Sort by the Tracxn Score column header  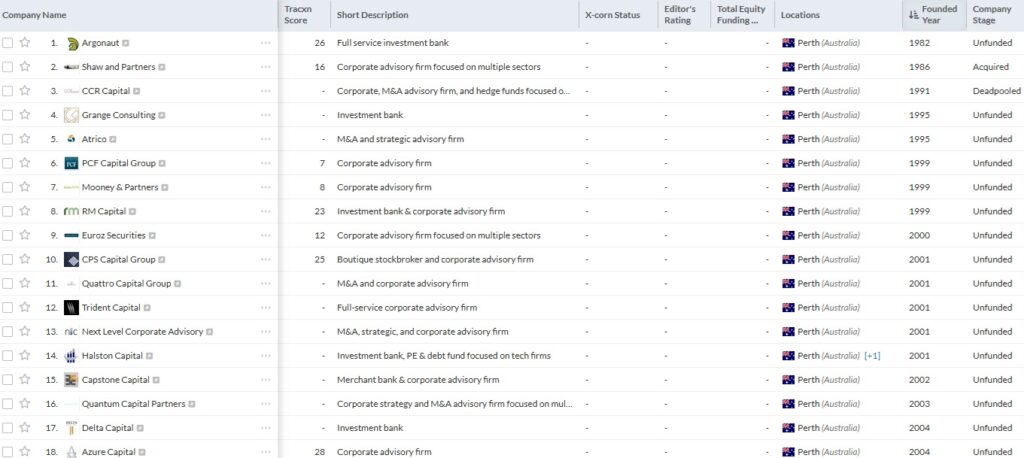297,15
